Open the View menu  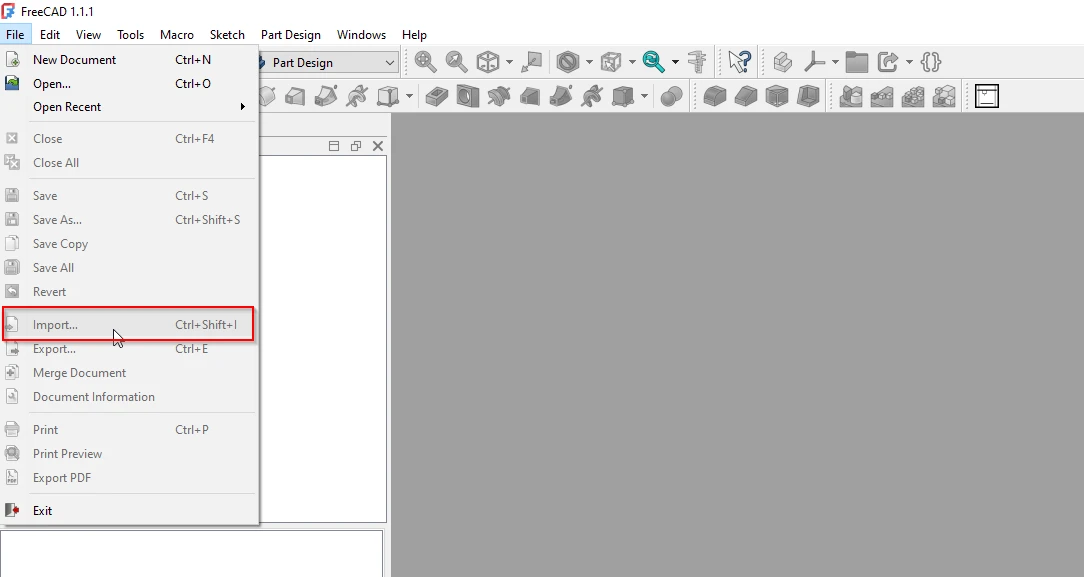point(88,35)
